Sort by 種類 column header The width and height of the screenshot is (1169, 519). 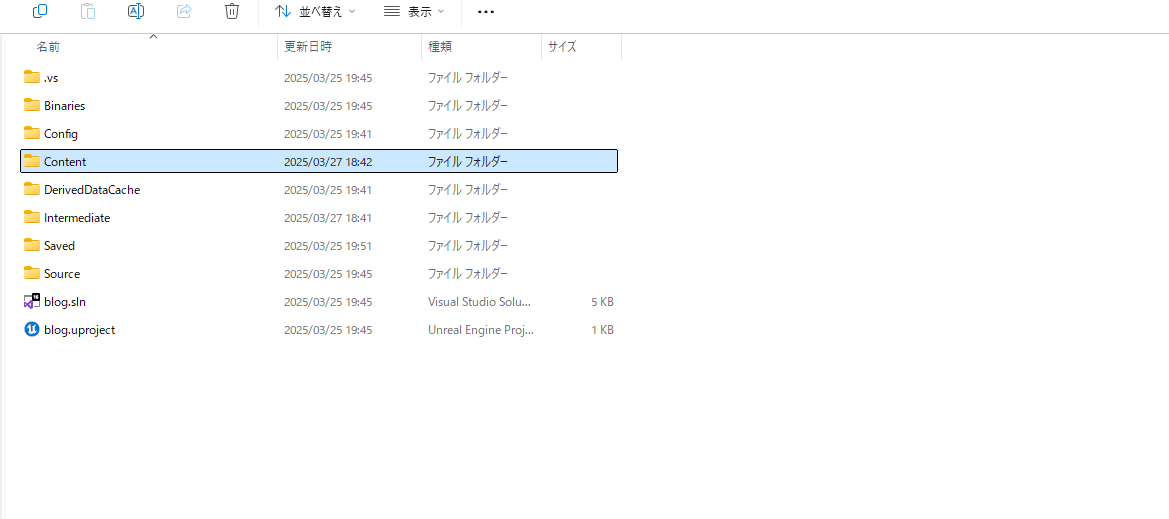[441, 47]
